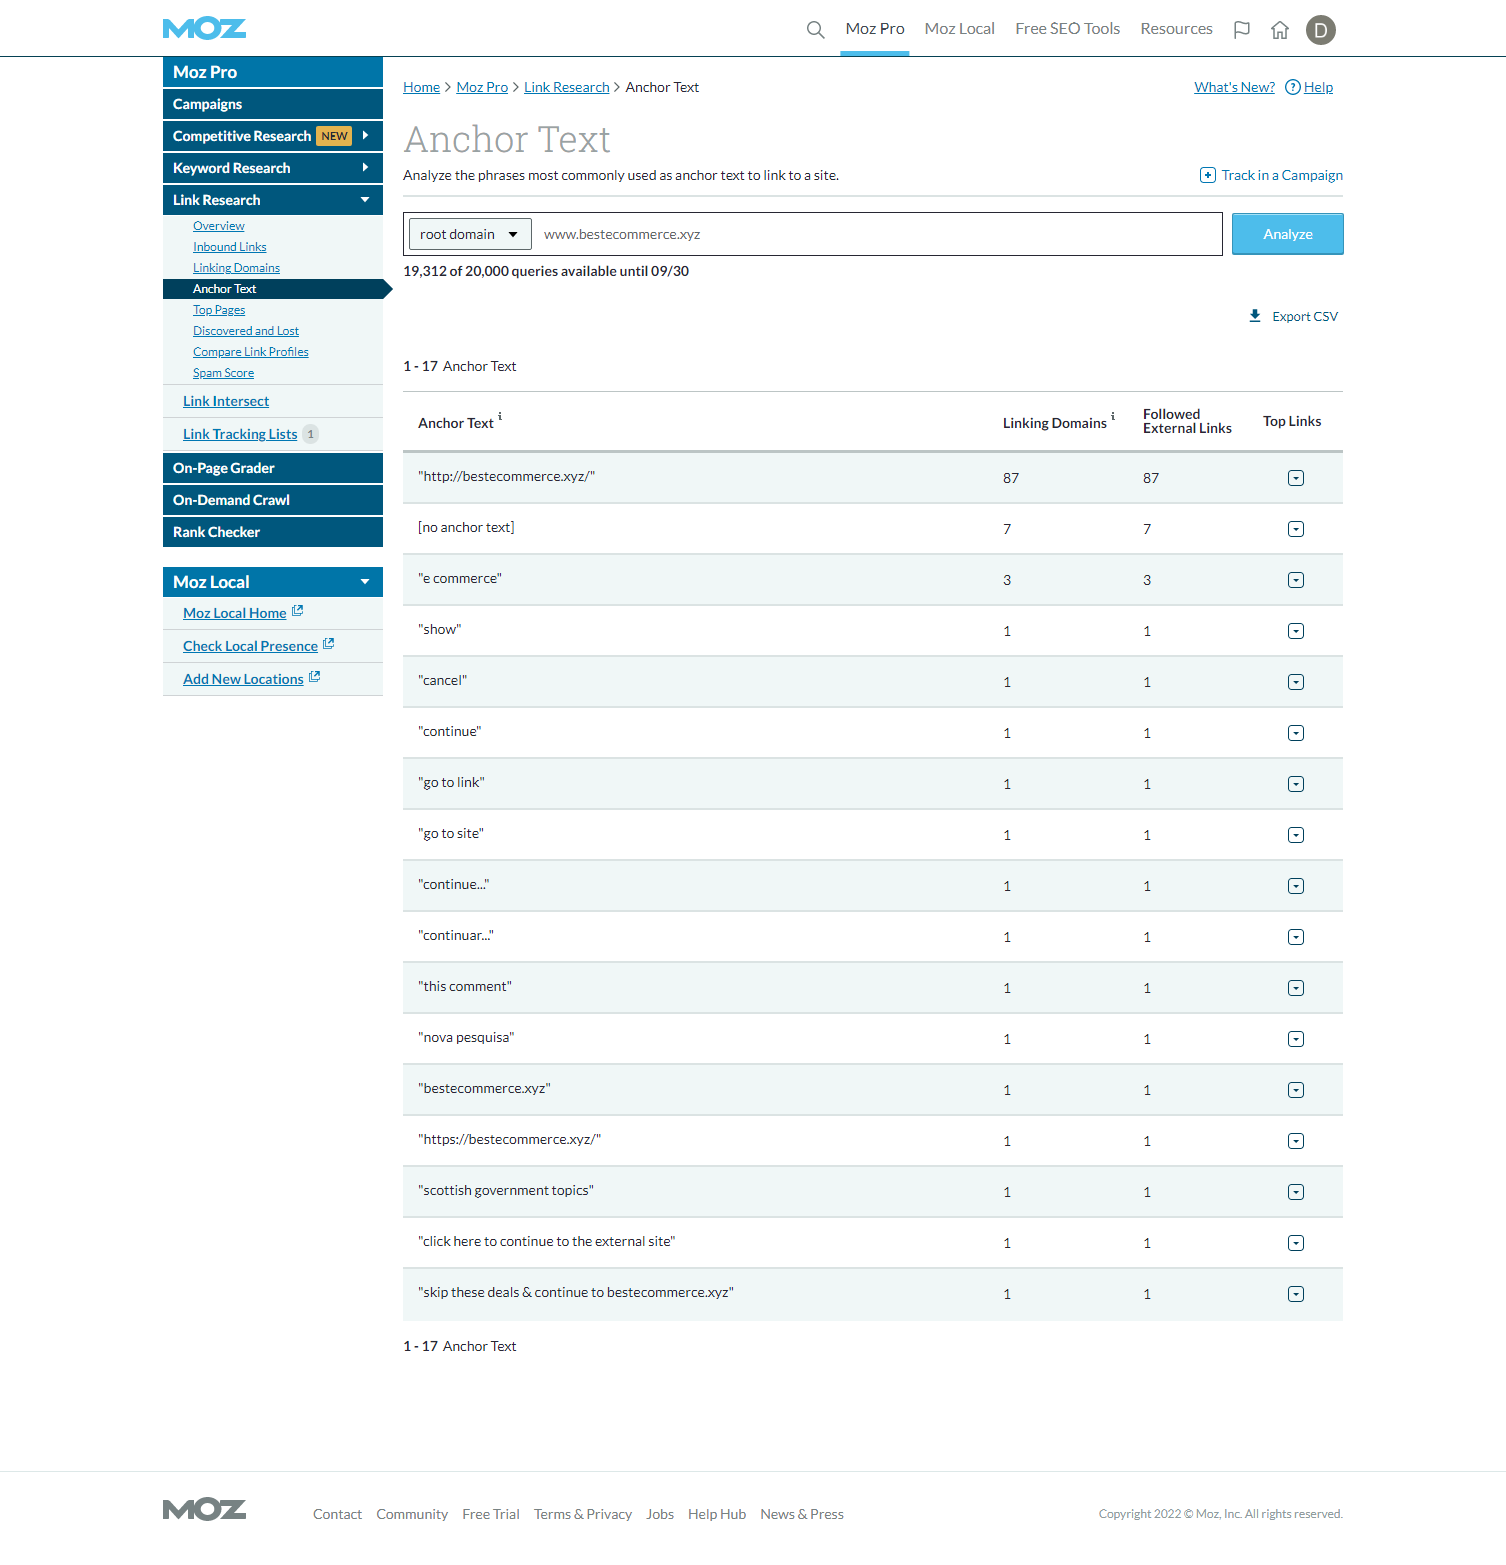Select "skip these deals & continue to bestecommerce.xyz" text
Image resolution: width=1506 pixels, height=1565 pixels.
click(x=576, y=1293)
